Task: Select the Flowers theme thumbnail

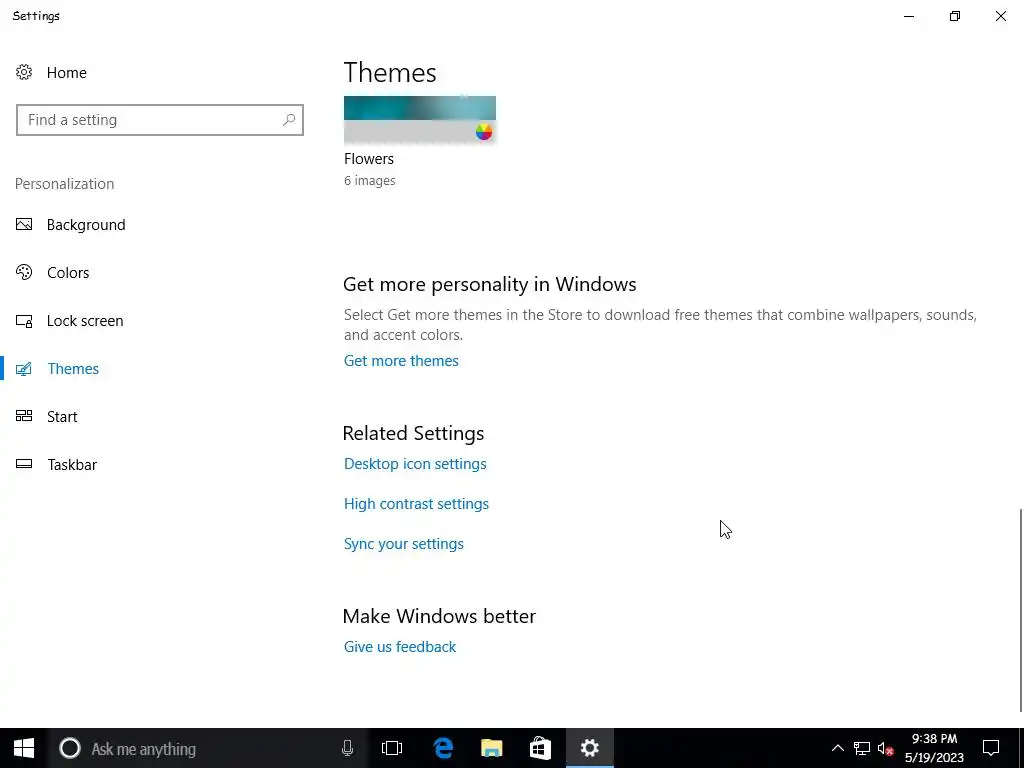Action: [x=420, y=120]
